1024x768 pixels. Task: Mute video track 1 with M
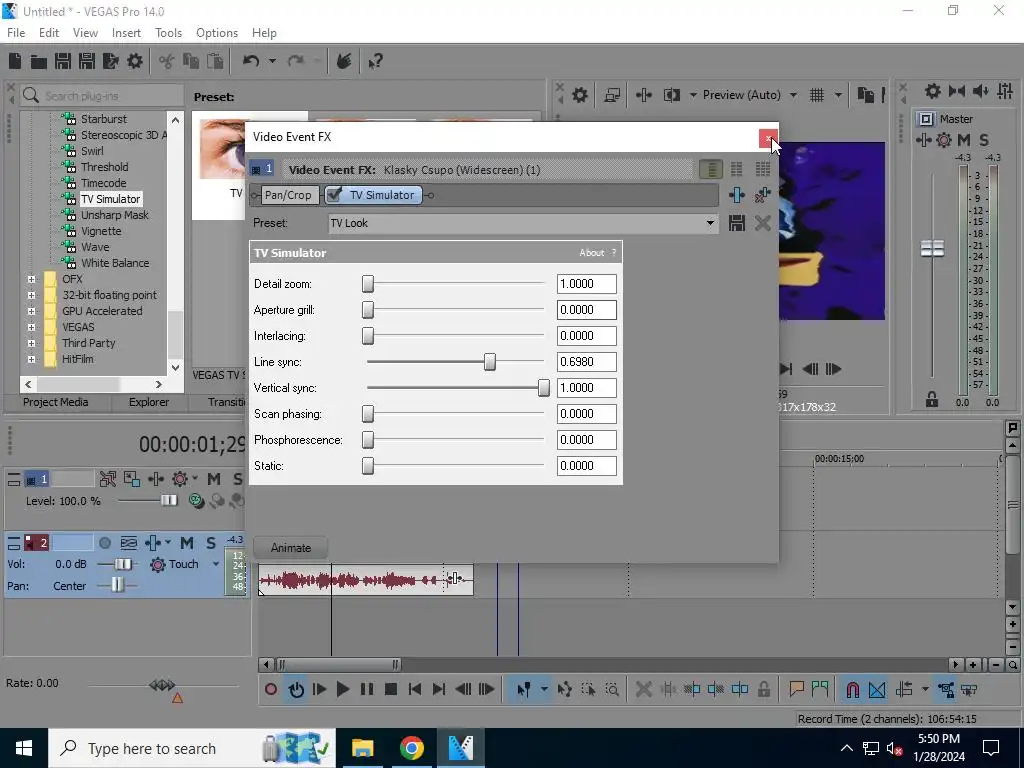[214, 479]
